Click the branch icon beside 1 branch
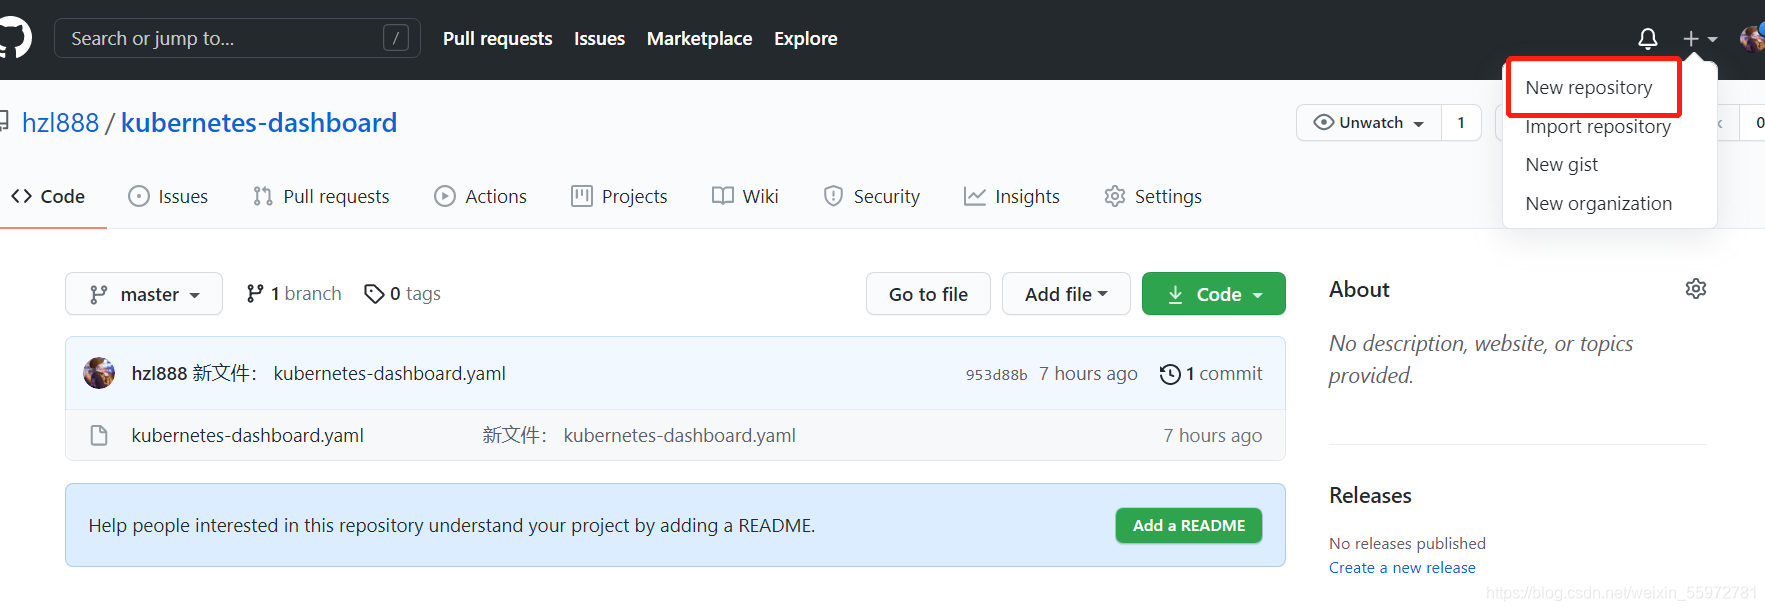Screen dimensions: 1765x611 [255, 293]
